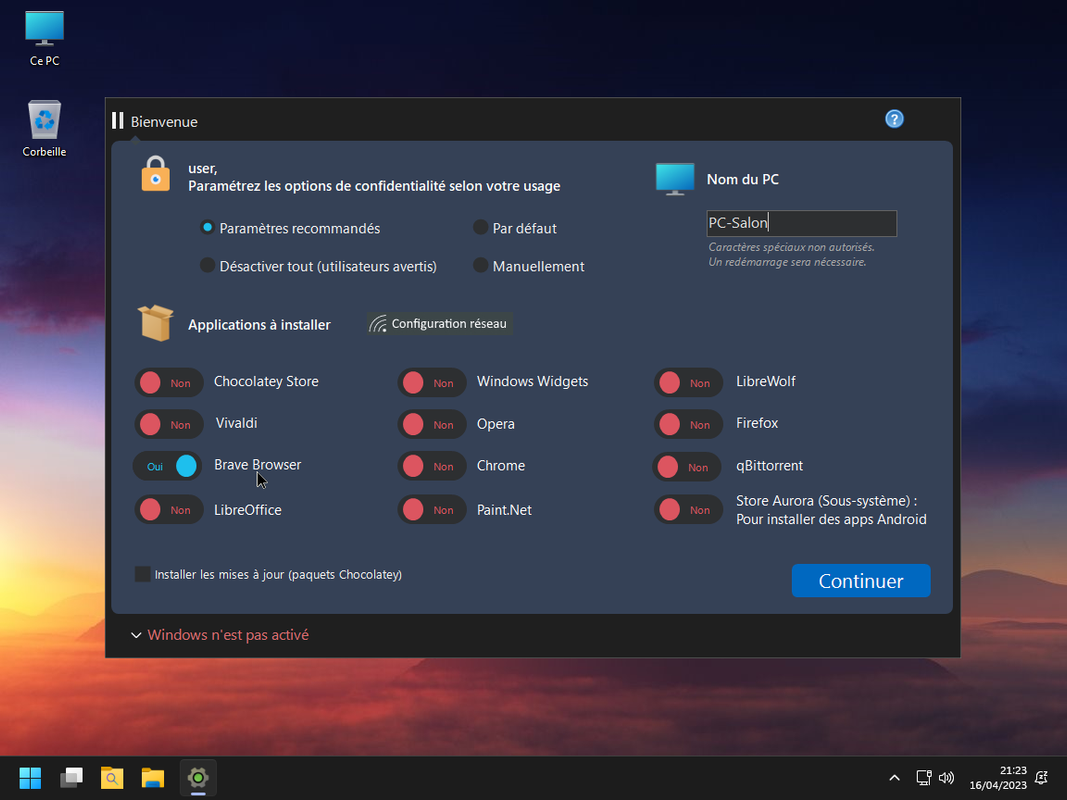
Task: Click the Bienvenue title text
Action: coord(164,122)
